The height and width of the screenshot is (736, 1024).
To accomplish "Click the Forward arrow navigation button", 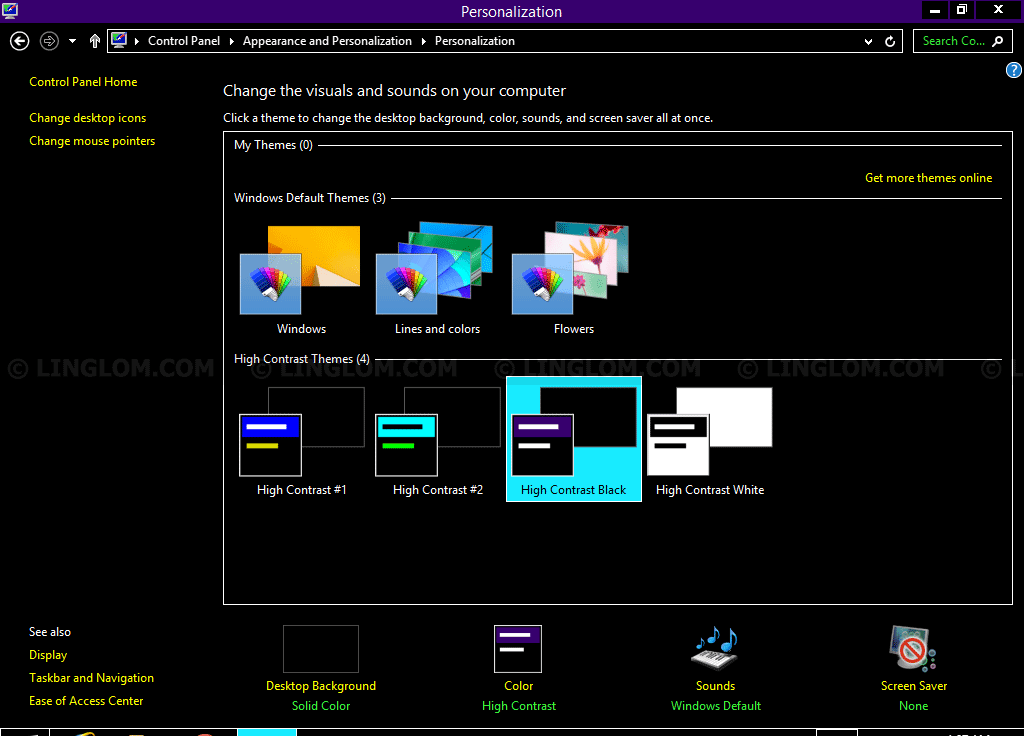I will (x=49, y=41).
